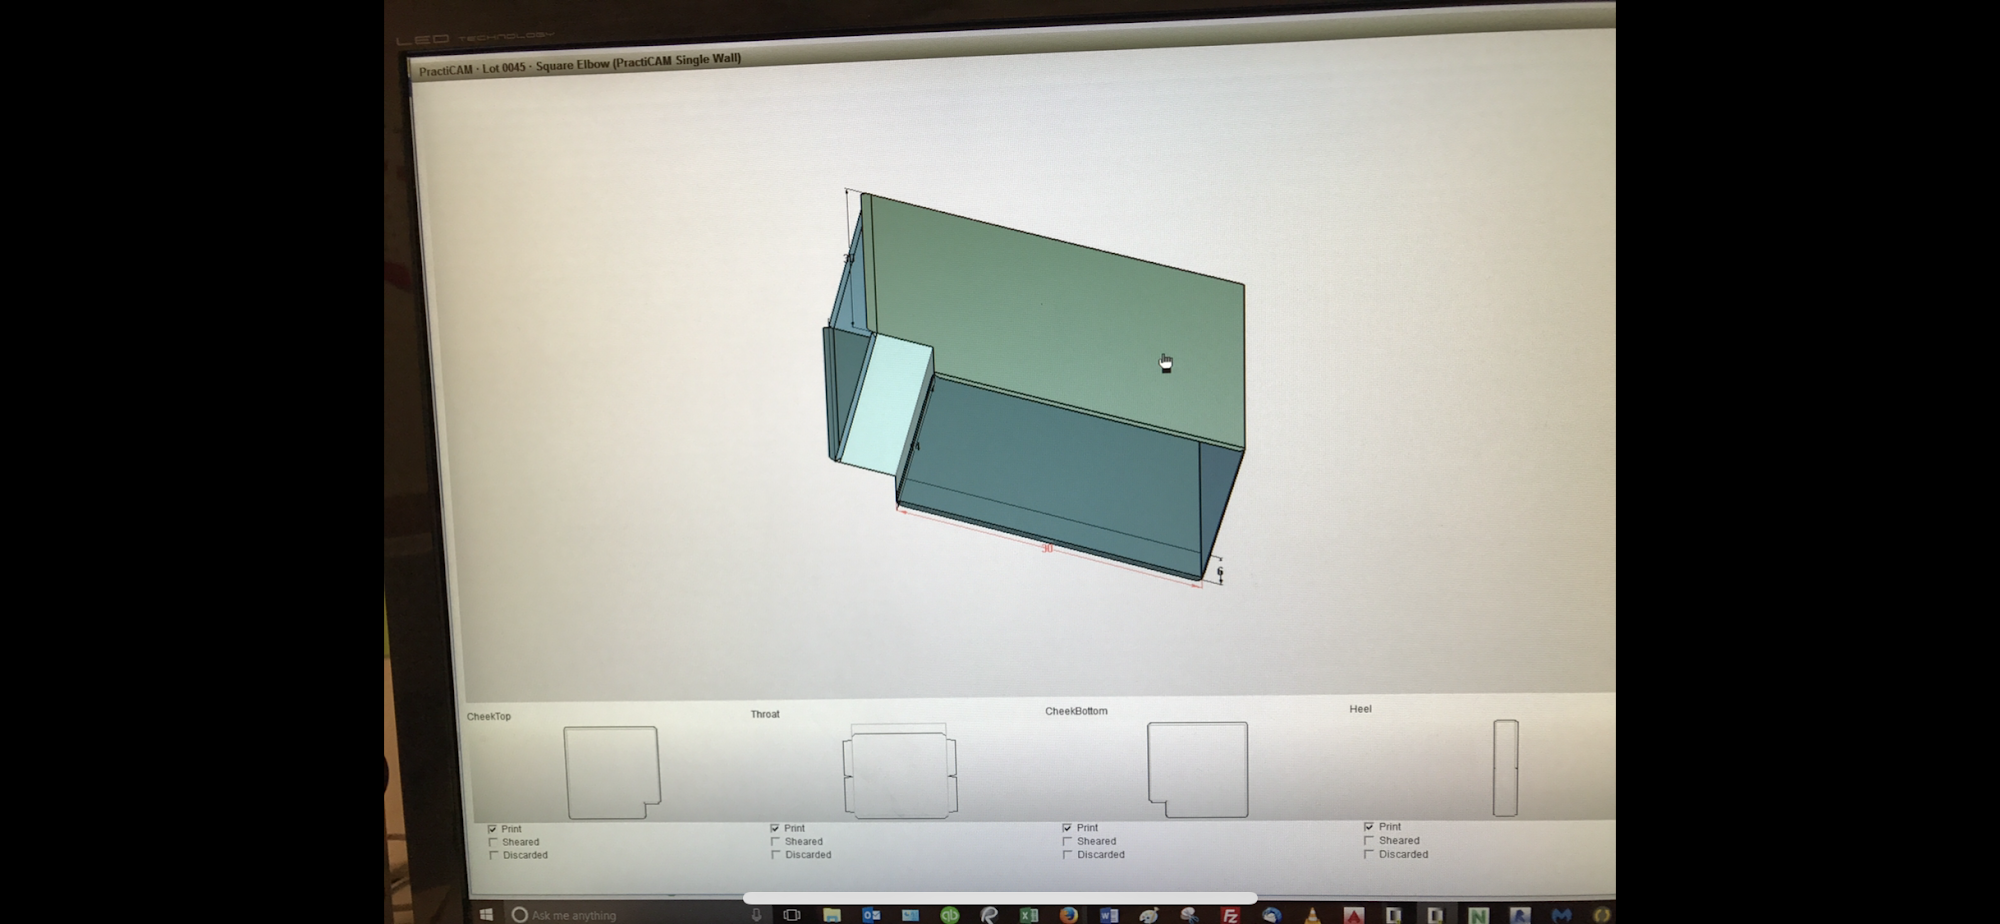Viewport: 2000px width, 924px height.
Task: Select the CheekTop flat pattern thumbnail
Action: coord(612,771)
